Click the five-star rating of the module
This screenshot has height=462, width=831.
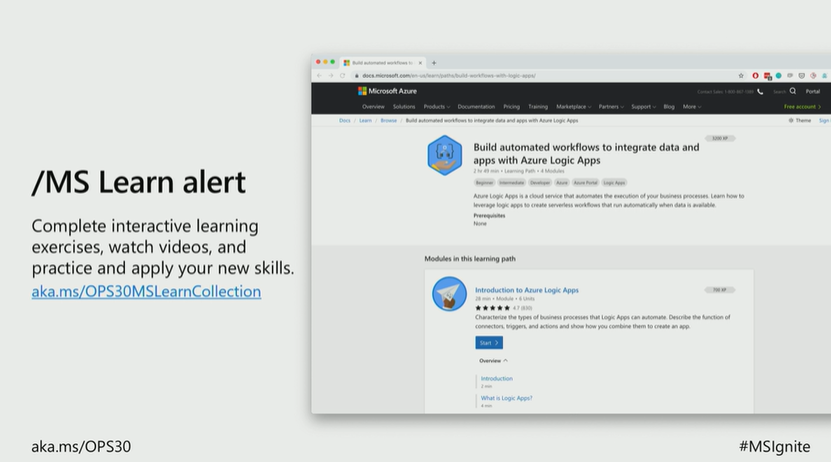(x=492, y=308)
